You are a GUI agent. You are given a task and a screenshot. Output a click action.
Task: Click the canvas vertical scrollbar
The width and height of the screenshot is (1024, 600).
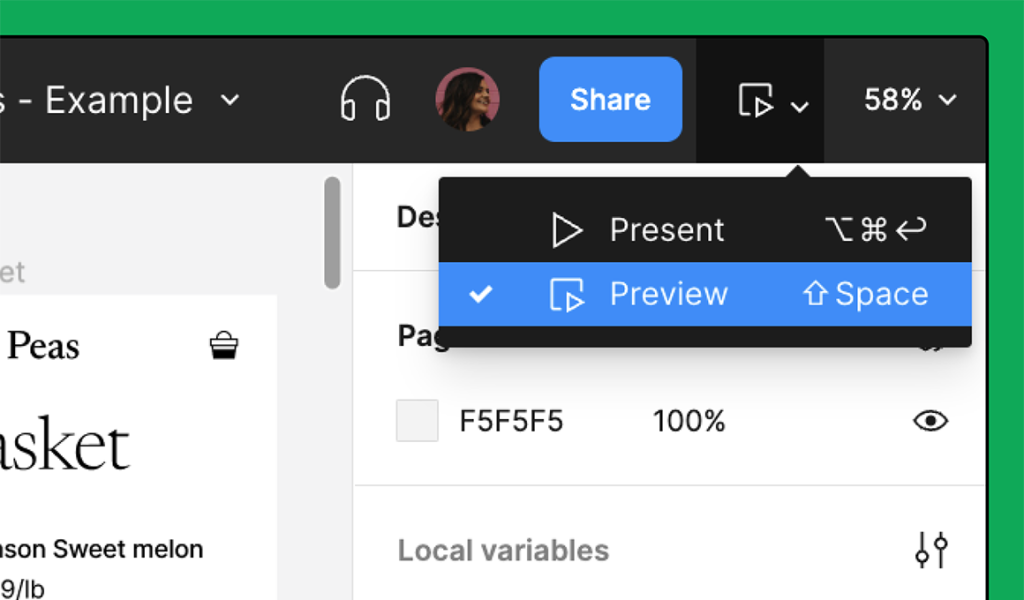[x=332, y=232]
